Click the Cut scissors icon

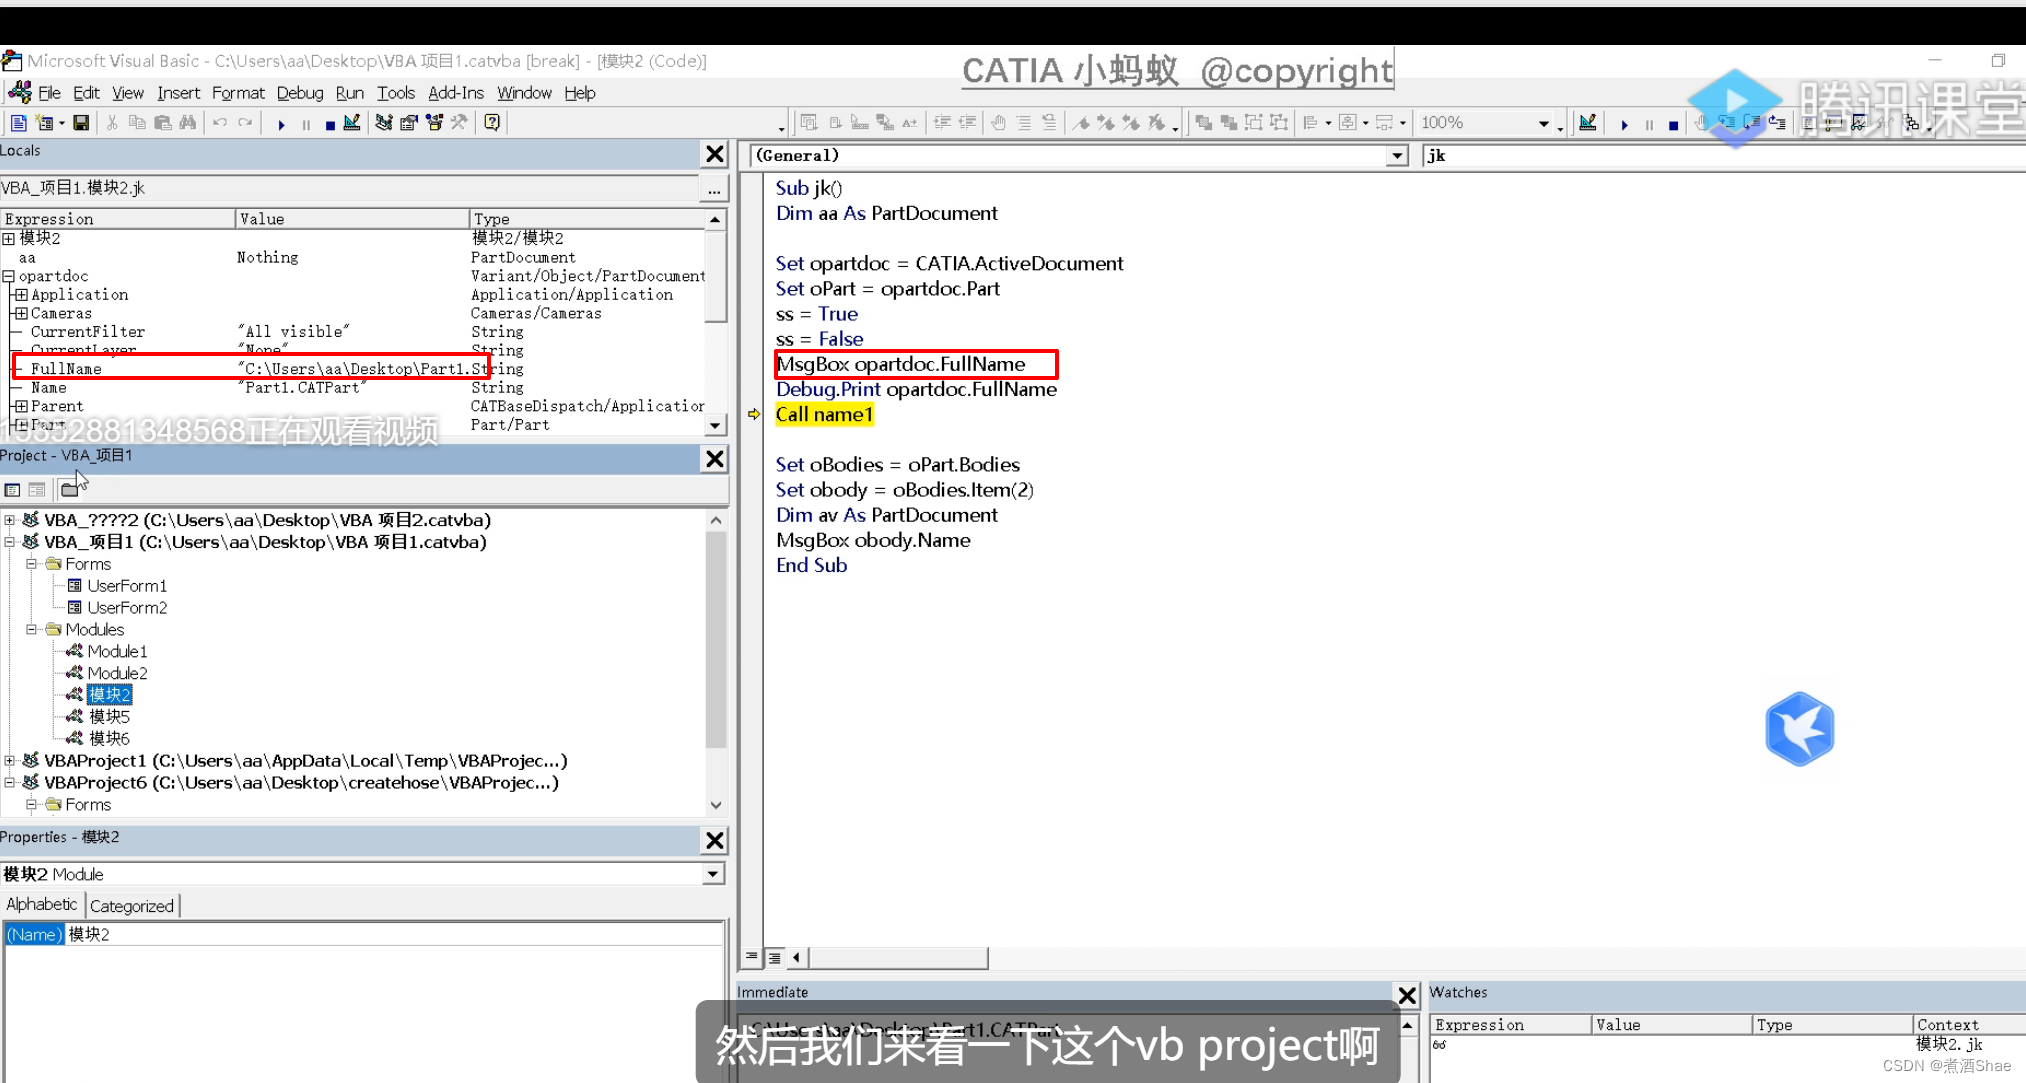pos(112,123)
